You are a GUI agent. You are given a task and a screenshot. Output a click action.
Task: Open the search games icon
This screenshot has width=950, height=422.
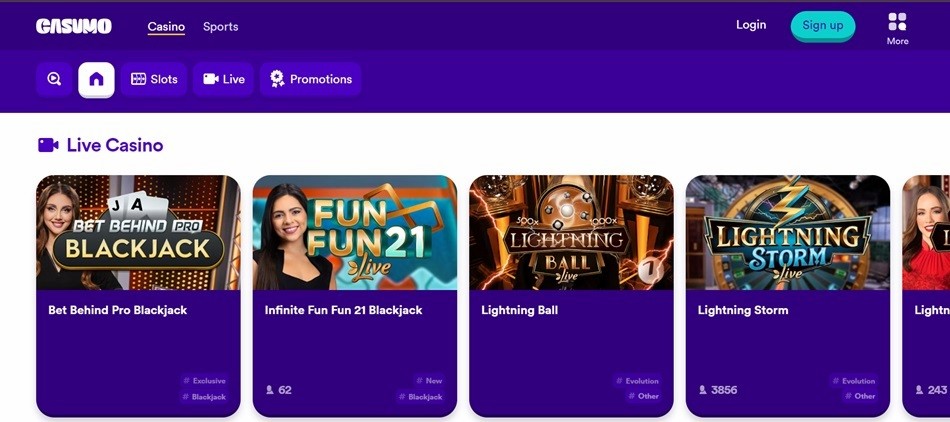tap(54, 79)
